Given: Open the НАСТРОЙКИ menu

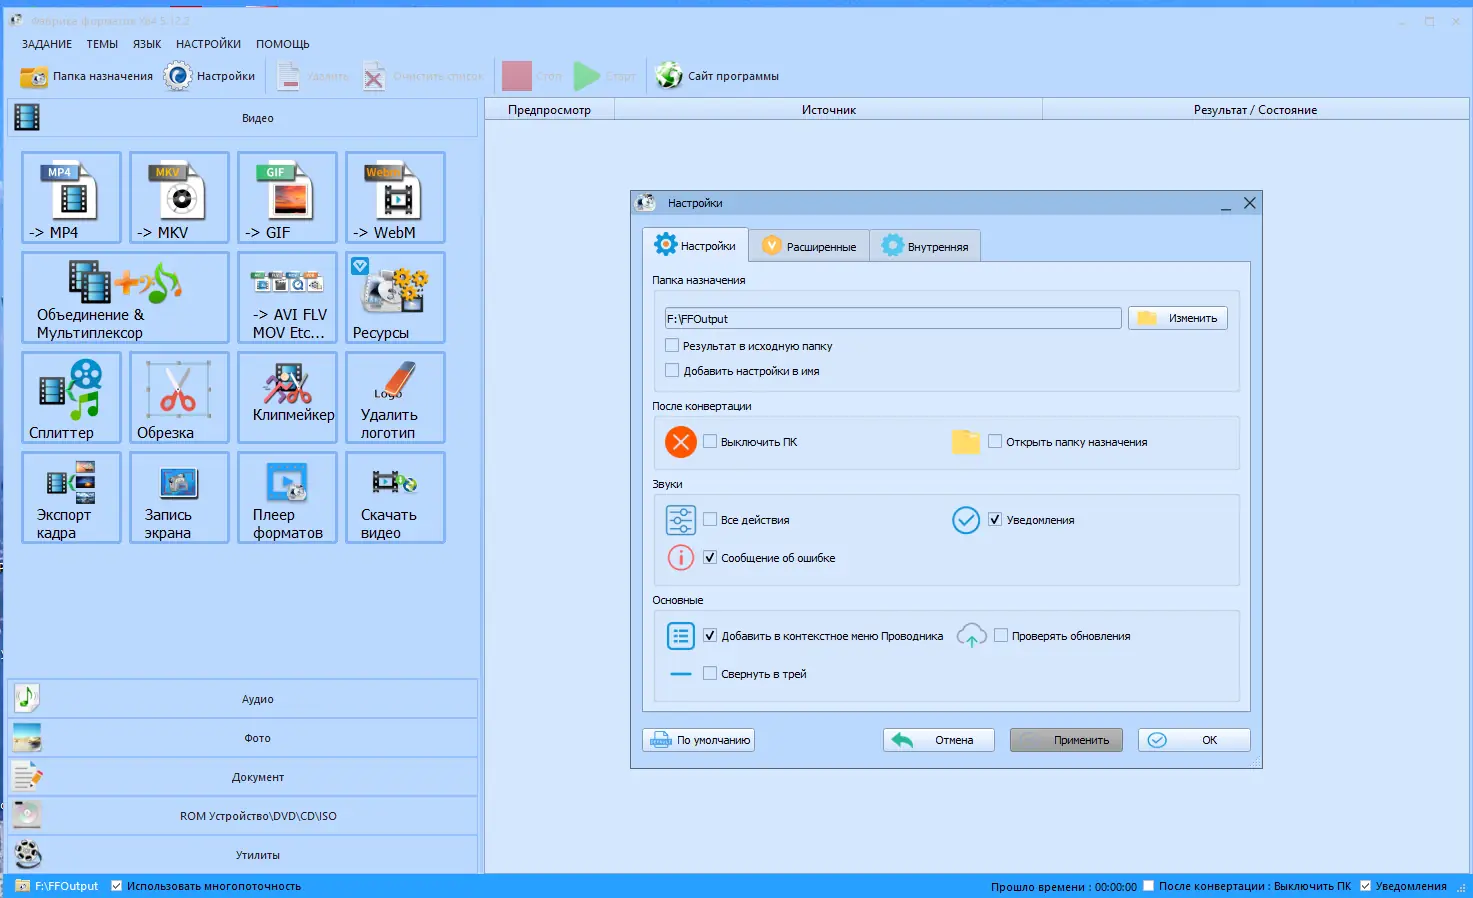Looking at the screenshot, I should [208, 44].
